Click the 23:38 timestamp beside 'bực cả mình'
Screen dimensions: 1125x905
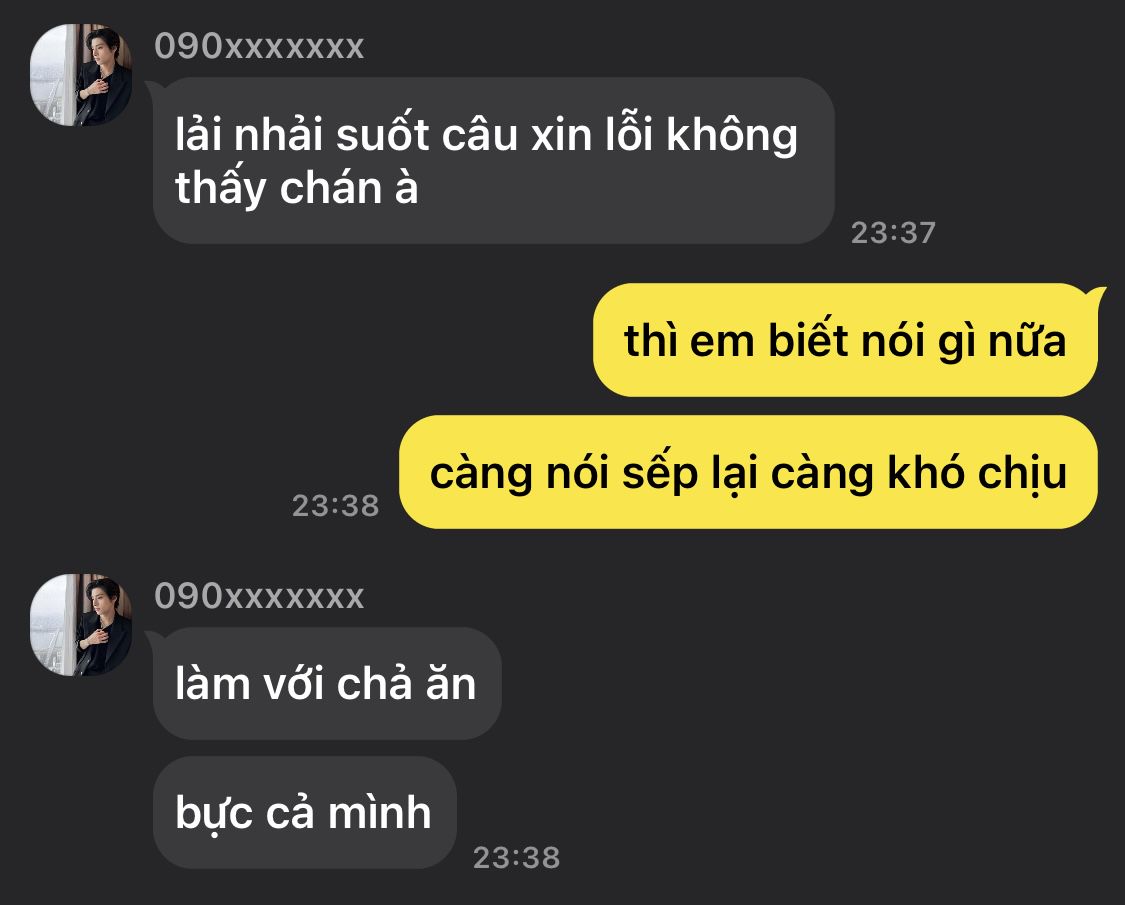point(517,858)
